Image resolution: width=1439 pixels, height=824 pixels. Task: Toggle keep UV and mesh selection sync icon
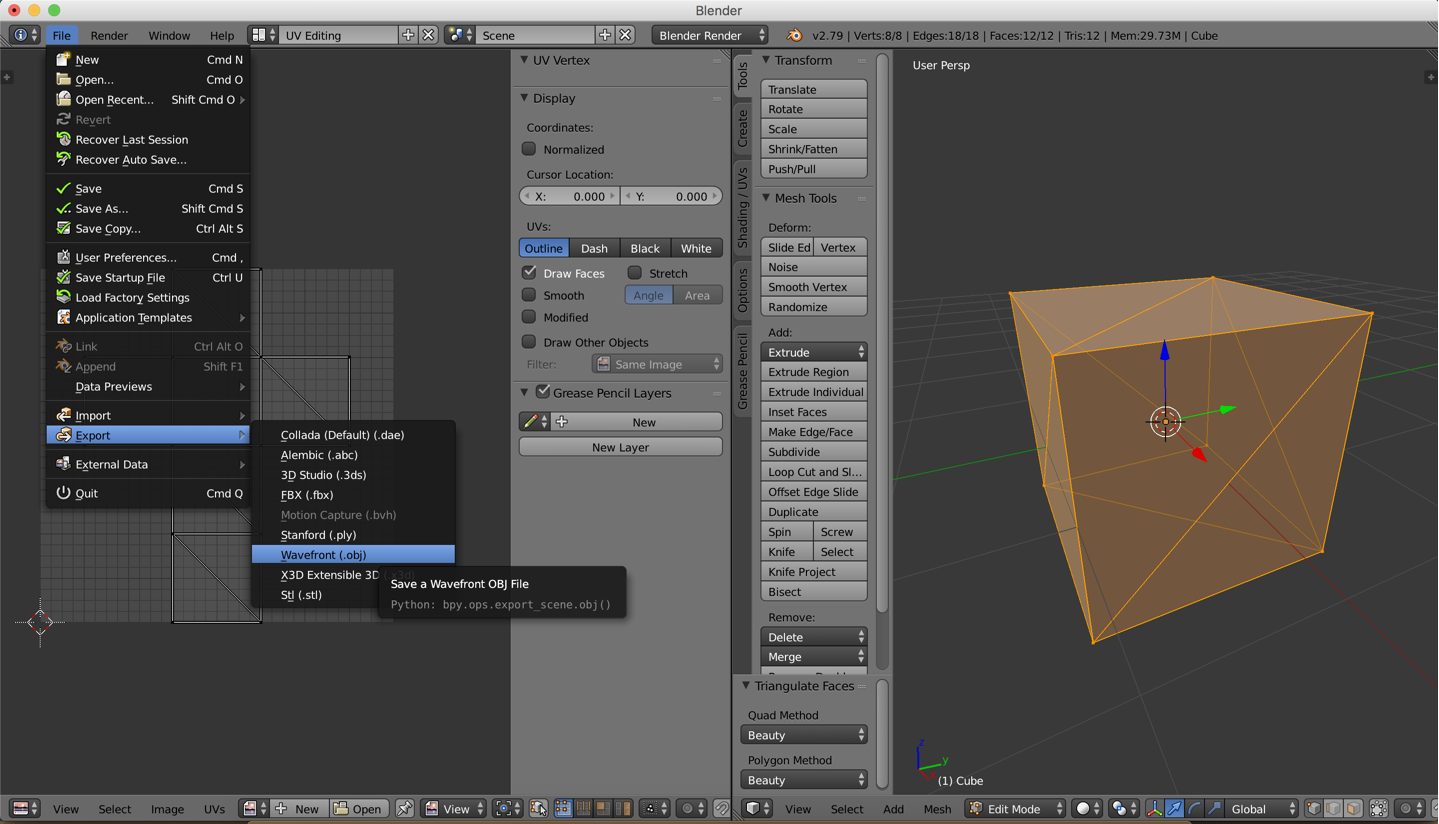click(539, 808)
